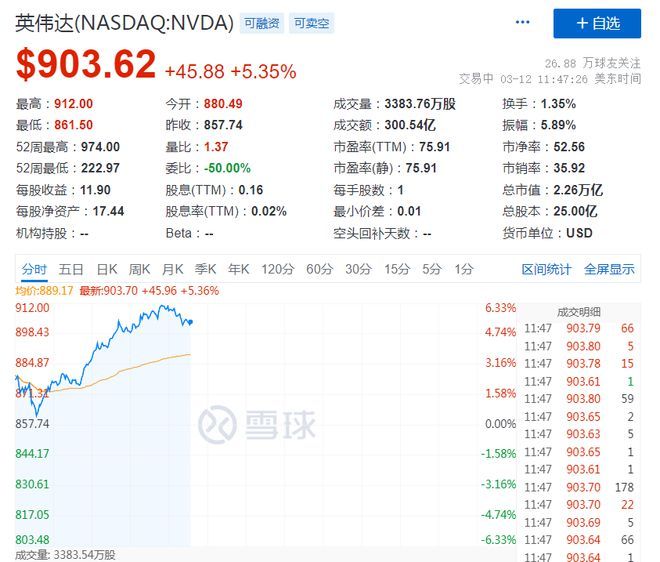
Task: Click the 成交量 value 3383.76万股
Action: pos(420,104)
